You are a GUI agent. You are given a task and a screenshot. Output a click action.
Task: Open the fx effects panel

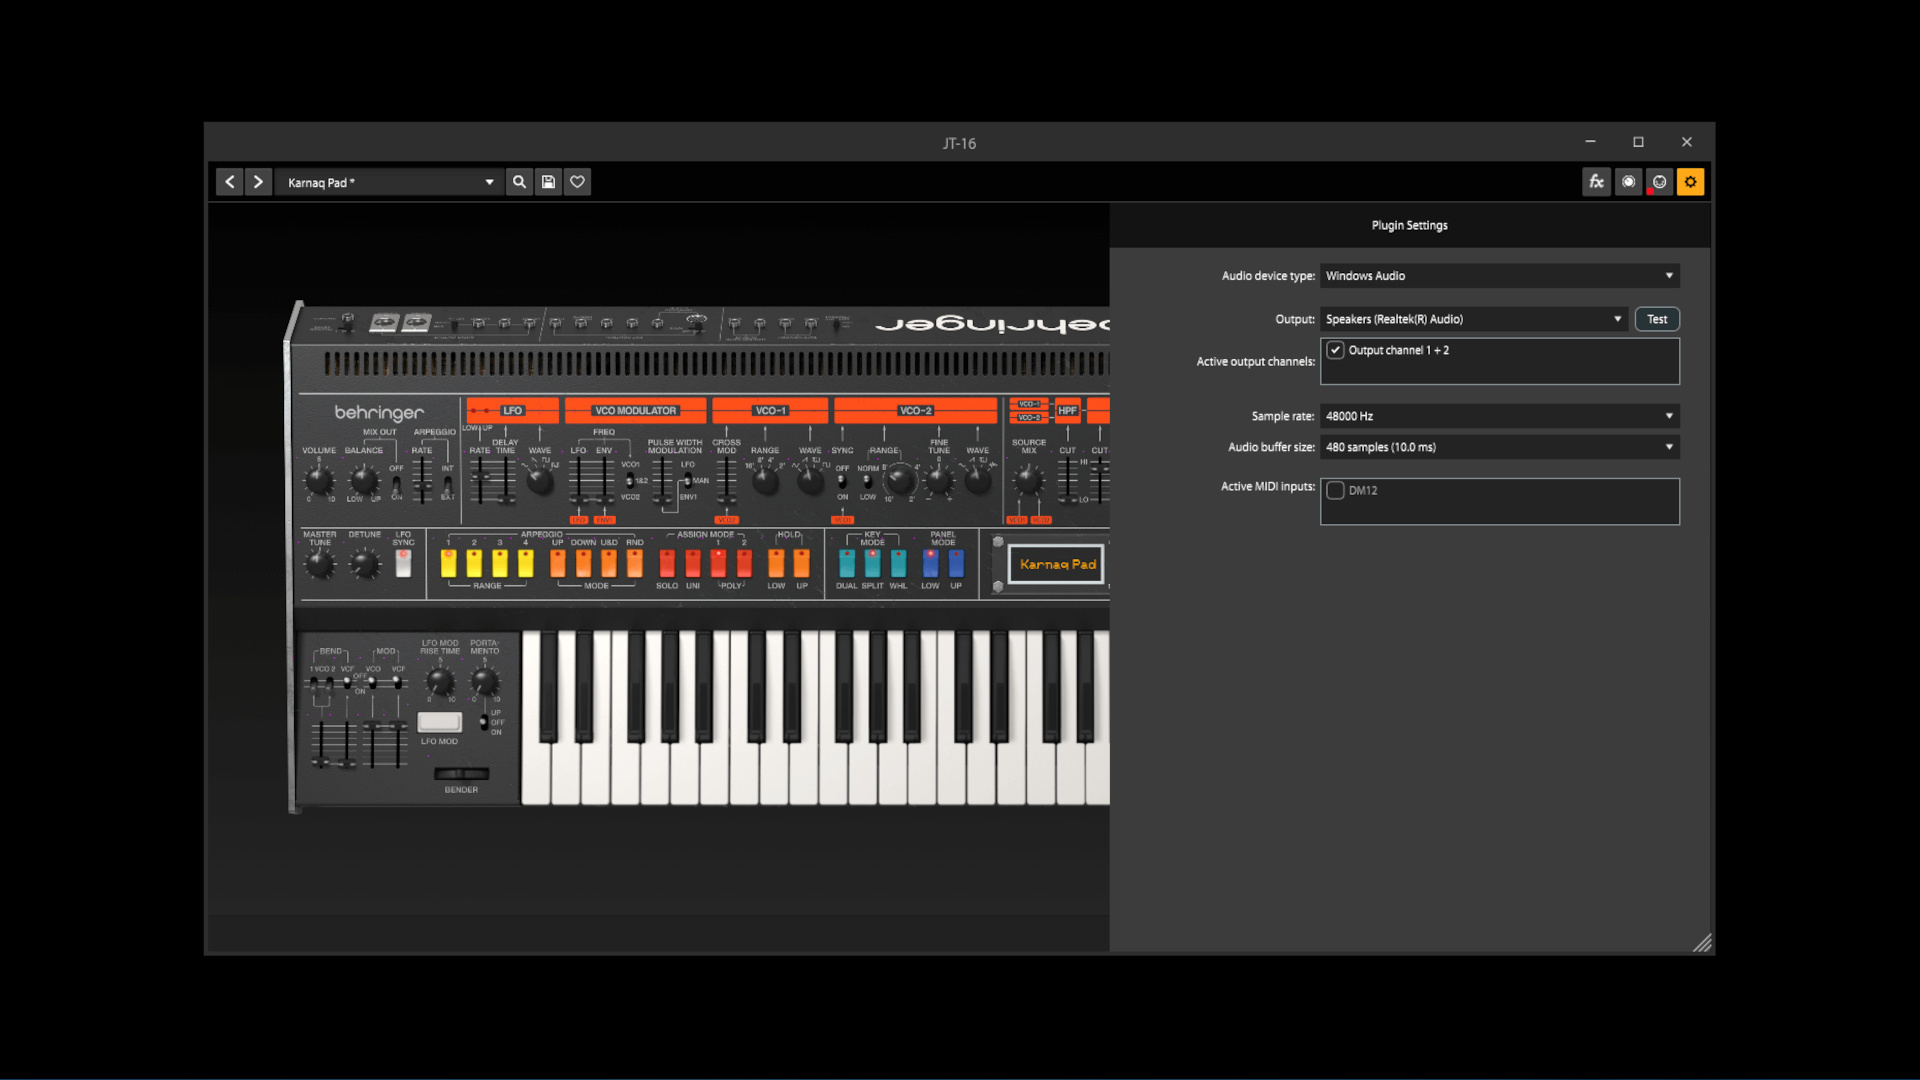(1596, 182)
